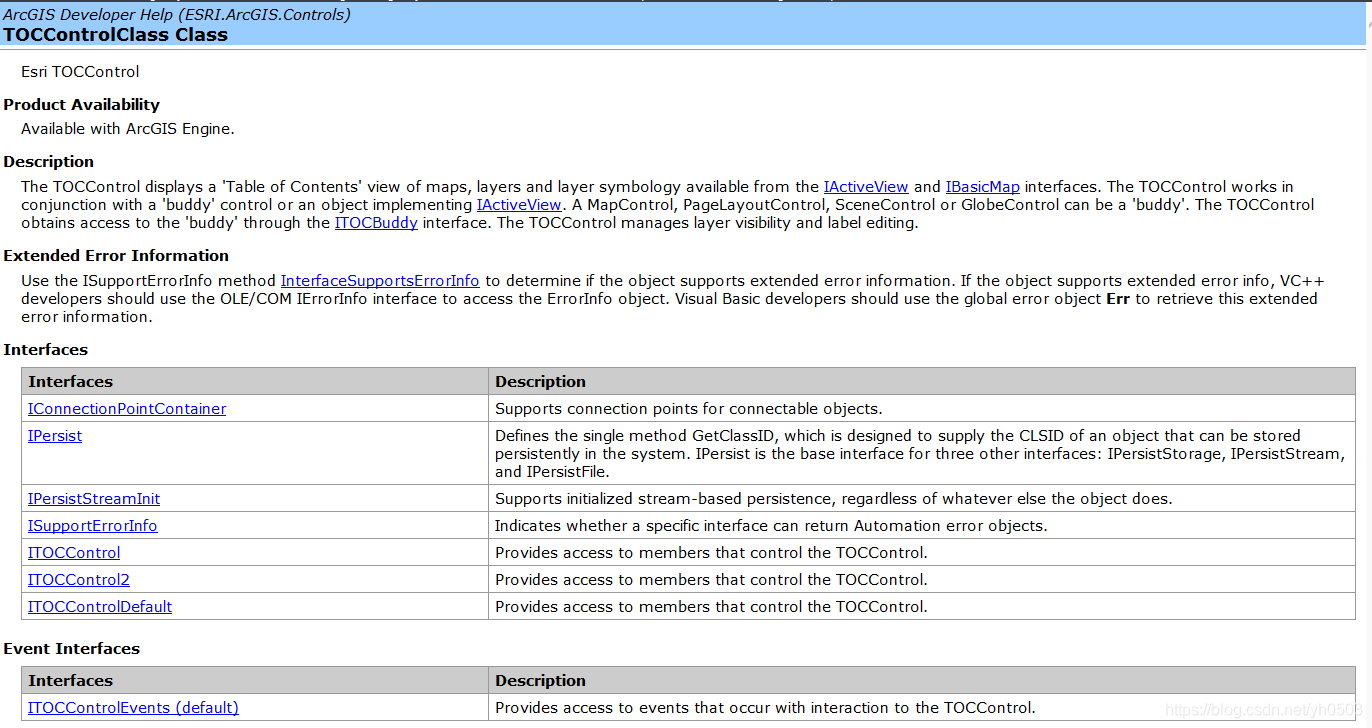
Task: Open the InterfaceSupportsErrorInfo method link
Action: click(x=380, y=281)
